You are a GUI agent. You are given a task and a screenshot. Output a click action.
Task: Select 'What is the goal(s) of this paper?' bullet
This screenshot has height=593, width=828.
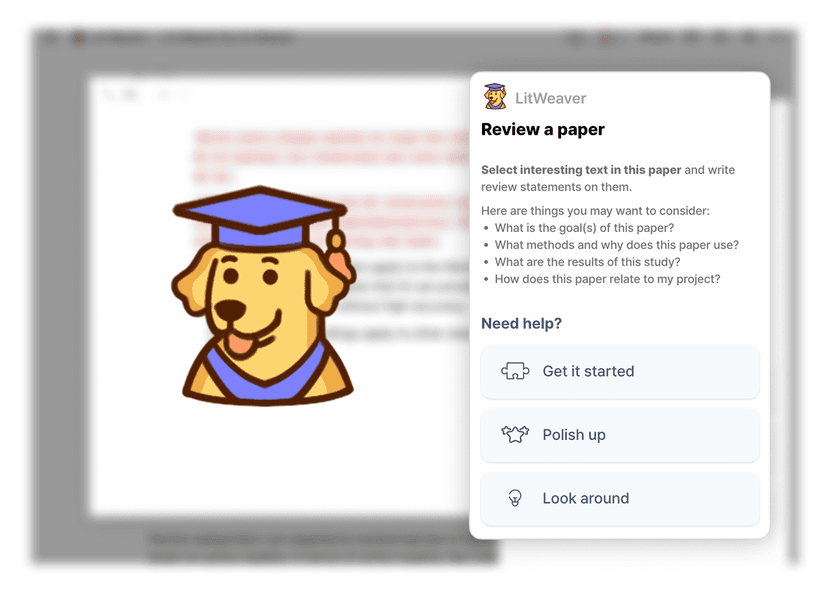click(x=584, y=228)
